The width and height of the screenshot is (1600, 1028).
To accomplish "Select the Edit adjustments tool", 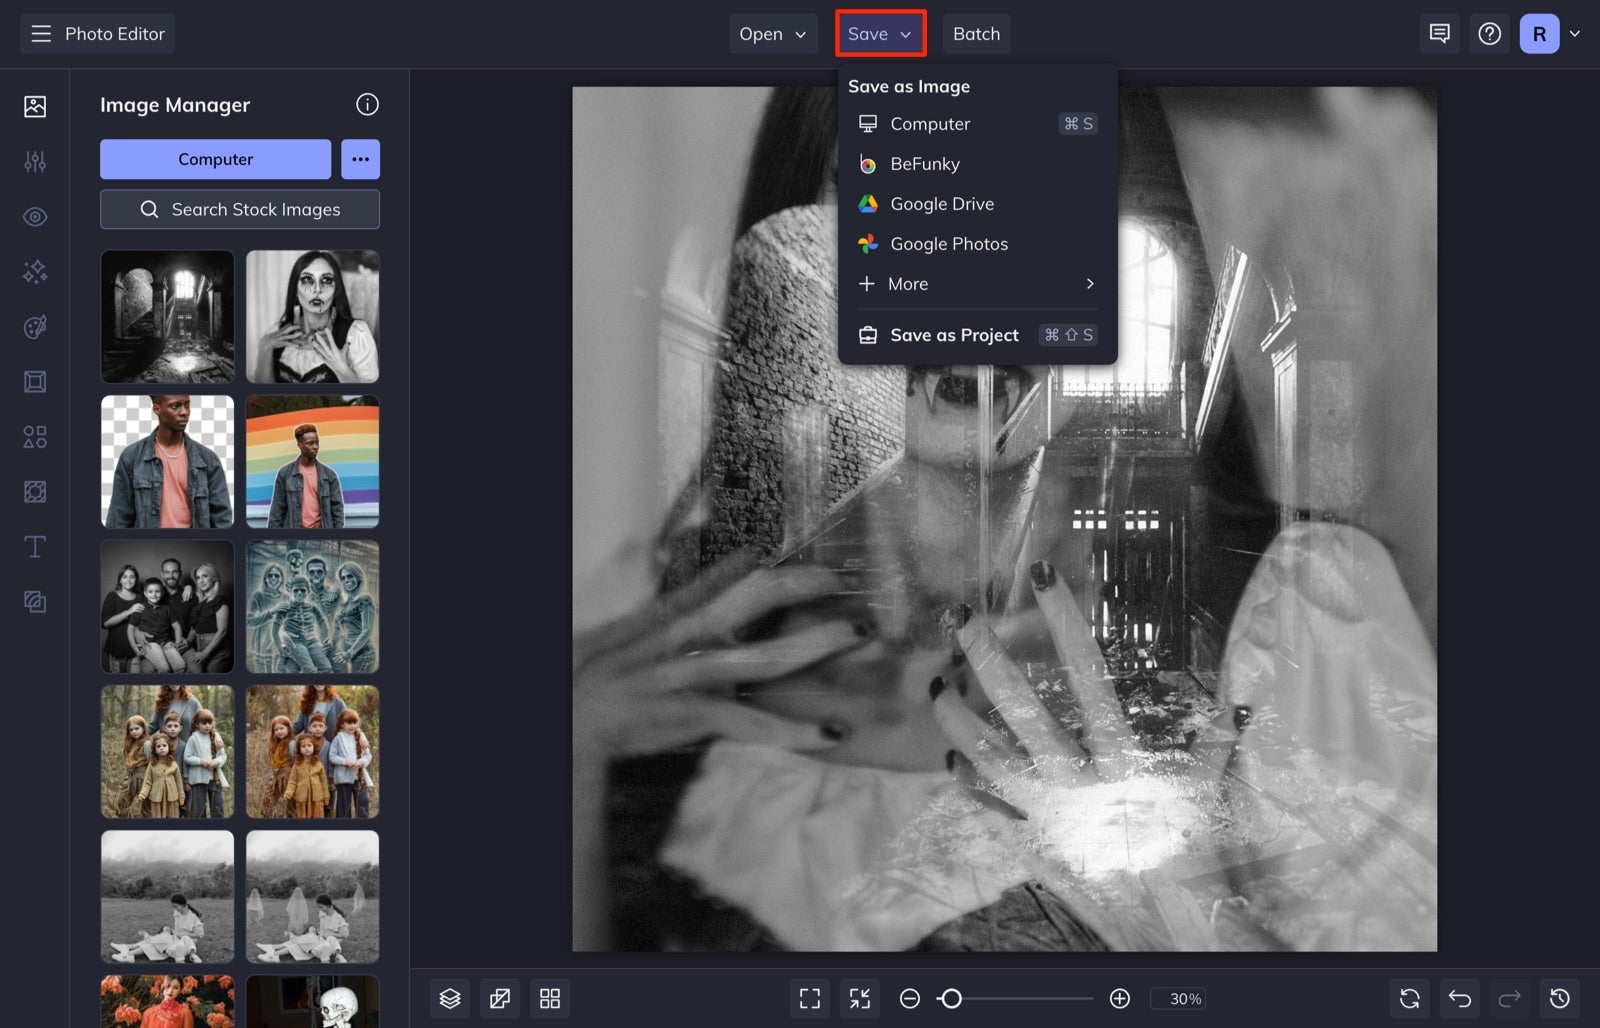I will pos(35,161).
